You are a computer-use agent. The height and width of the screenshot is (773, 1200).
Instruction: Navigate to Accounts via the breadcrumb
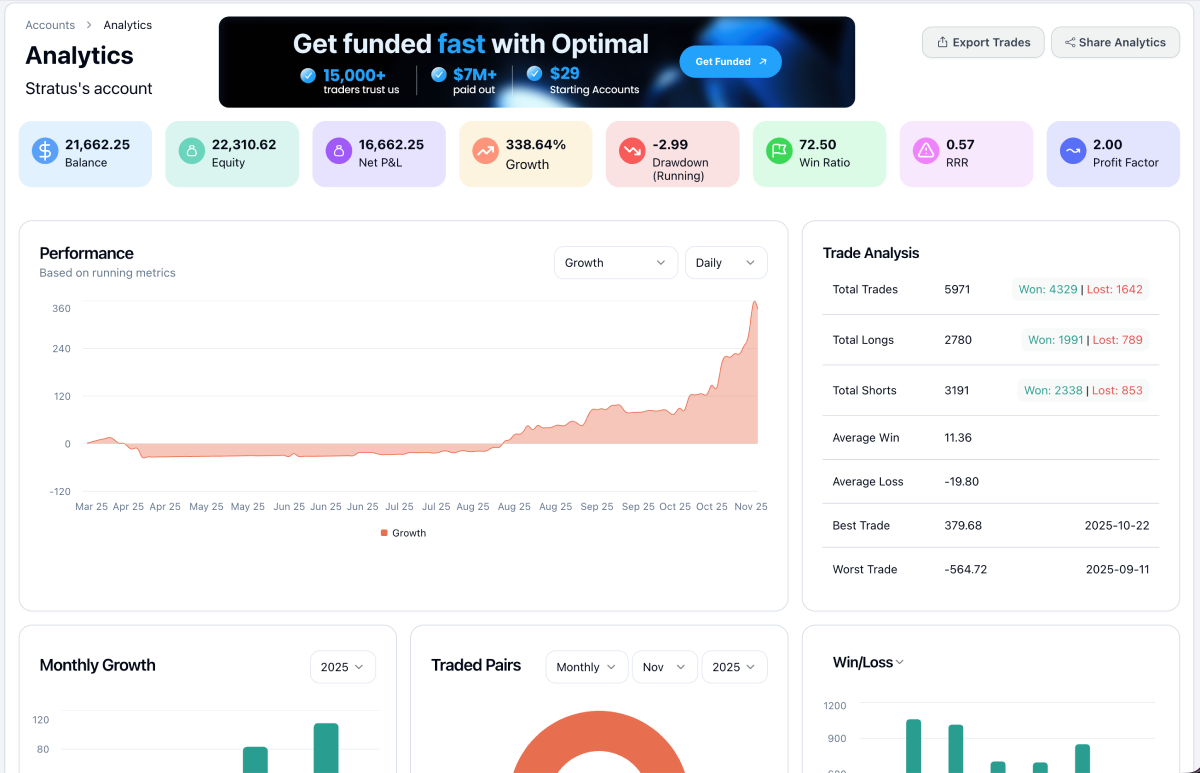coord(50,24)
